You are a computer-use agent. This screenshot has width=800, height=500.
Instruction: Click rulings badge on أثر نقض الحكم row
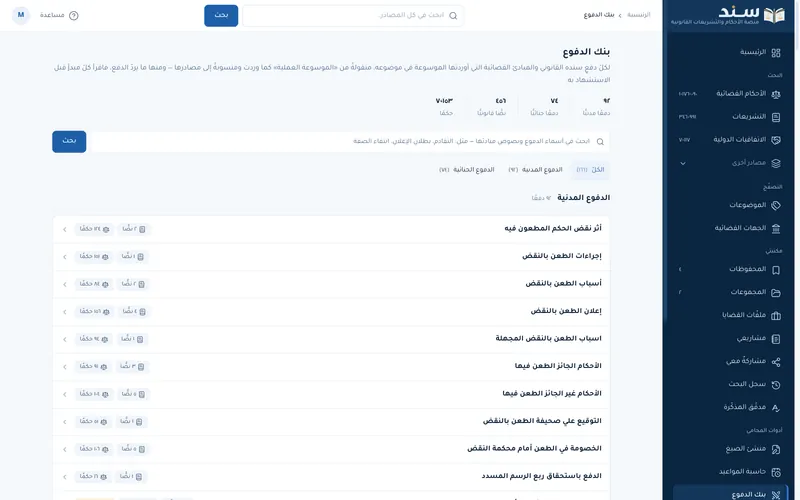tap(94, 229)
